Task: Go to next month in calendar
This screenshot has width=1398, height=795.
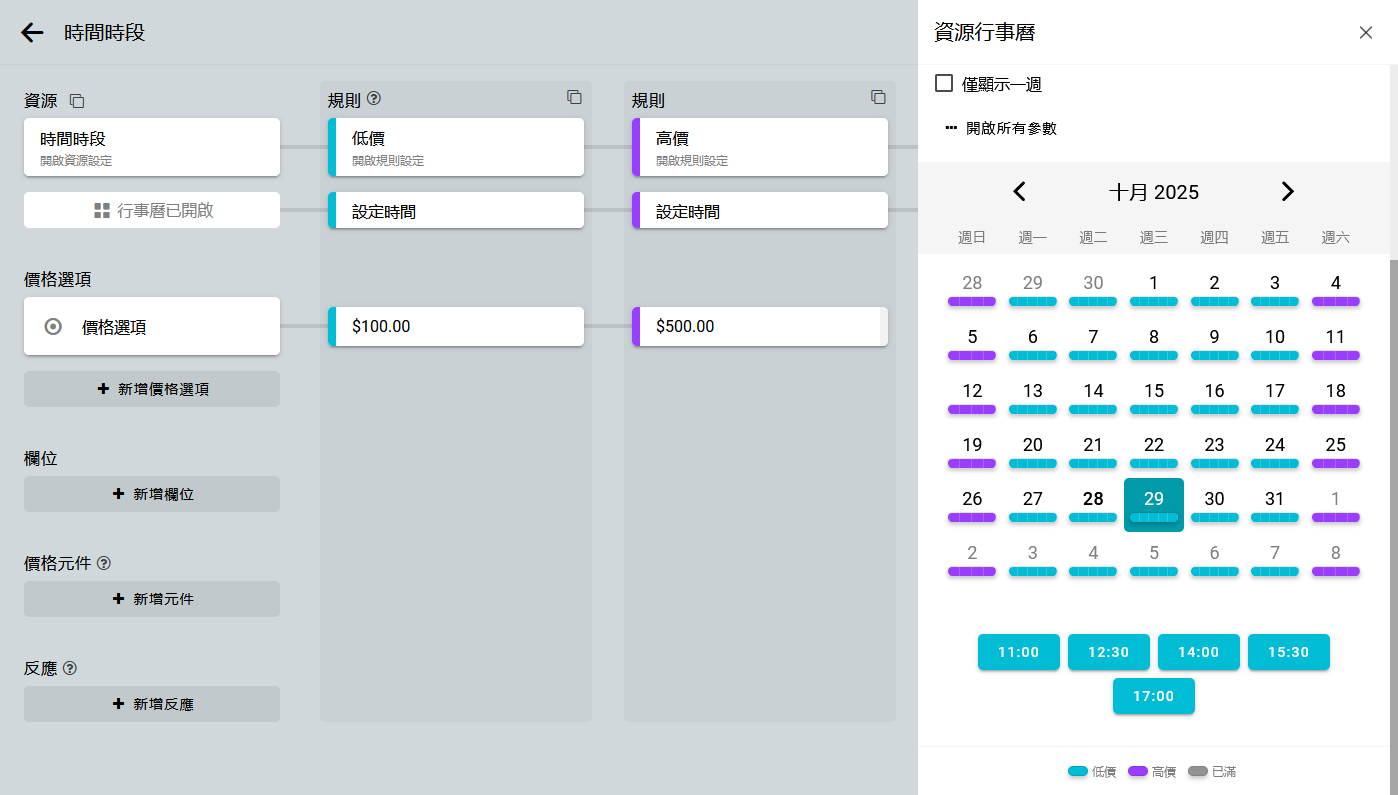Action: coord(1288,192)
